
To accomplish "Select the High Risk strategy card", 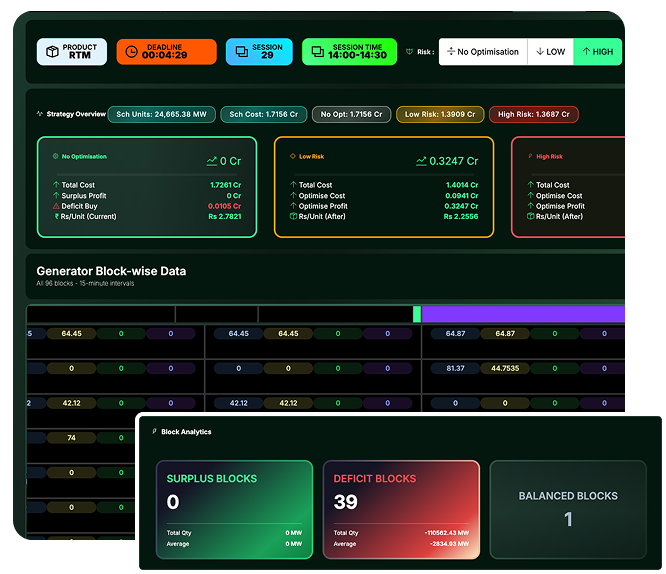I will coord(568,187).
